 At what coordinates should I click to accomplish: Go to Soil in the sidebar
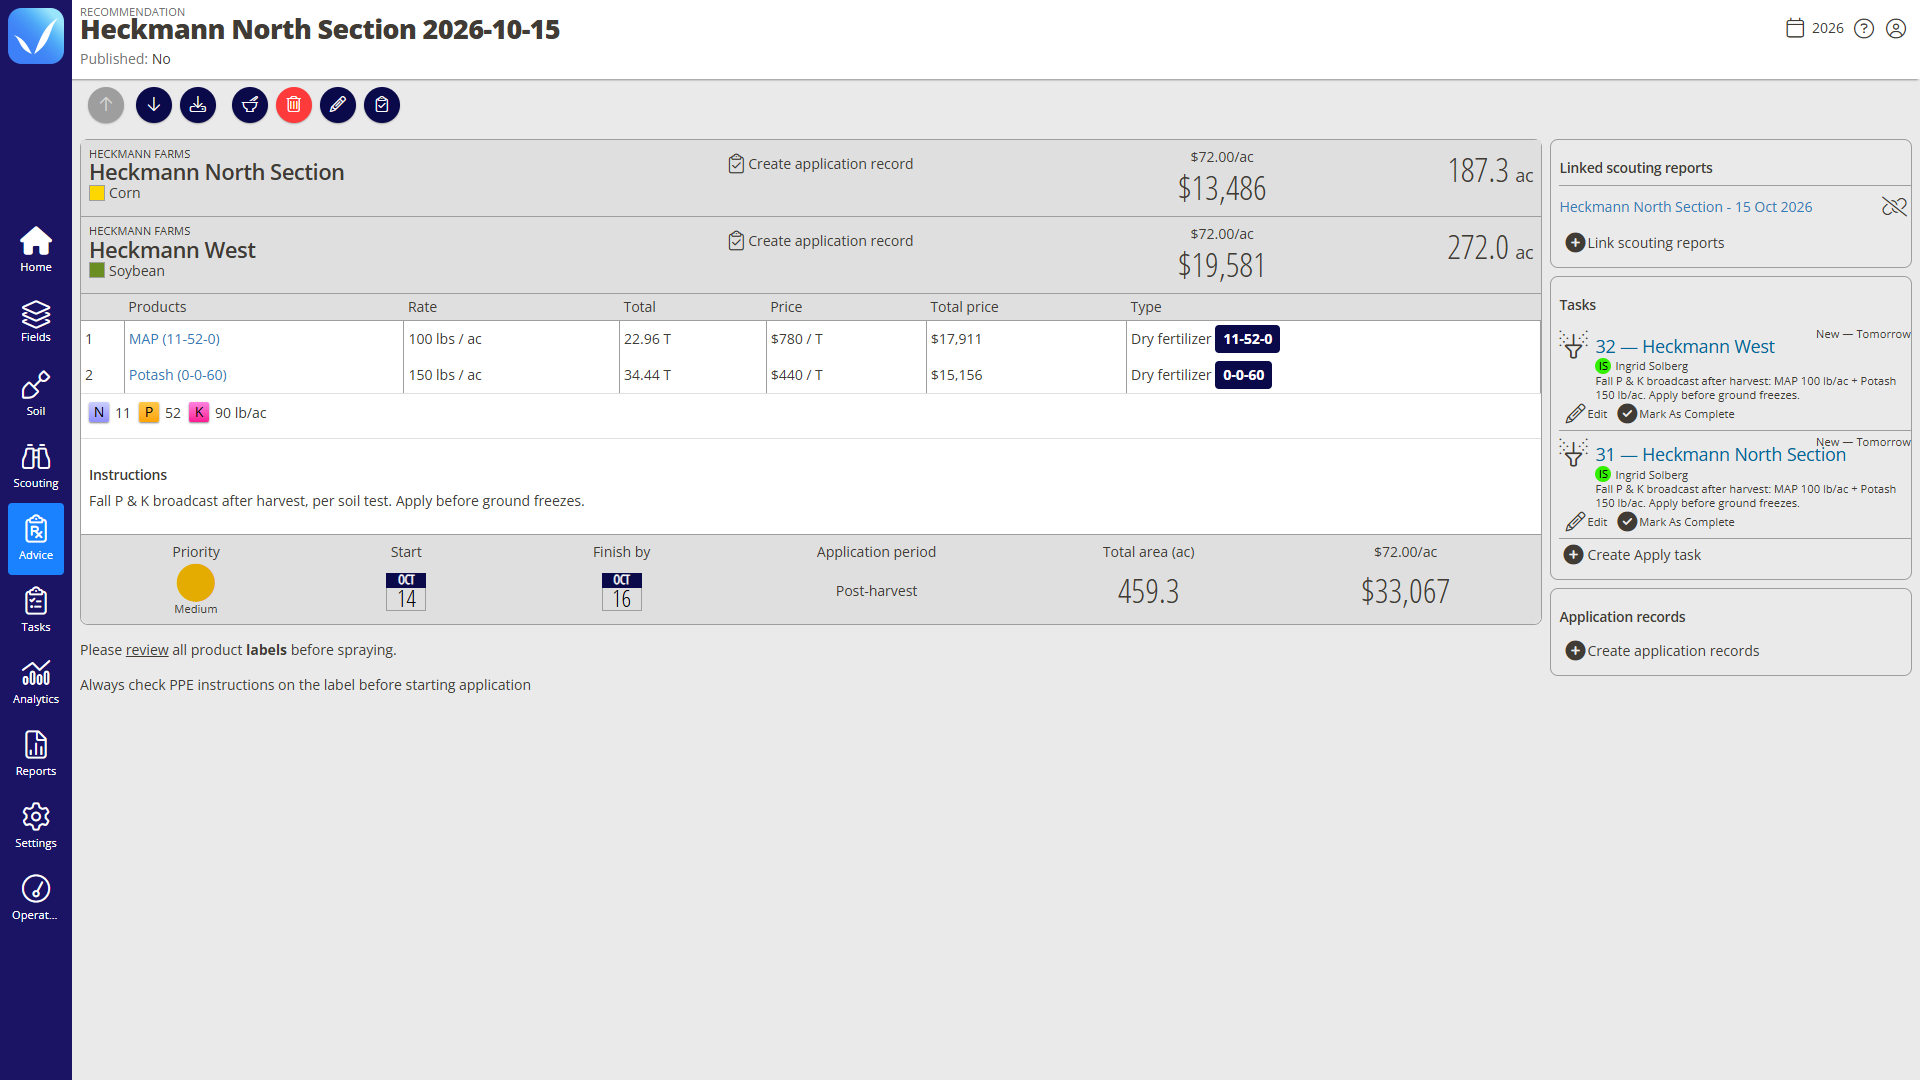point(36,394)
